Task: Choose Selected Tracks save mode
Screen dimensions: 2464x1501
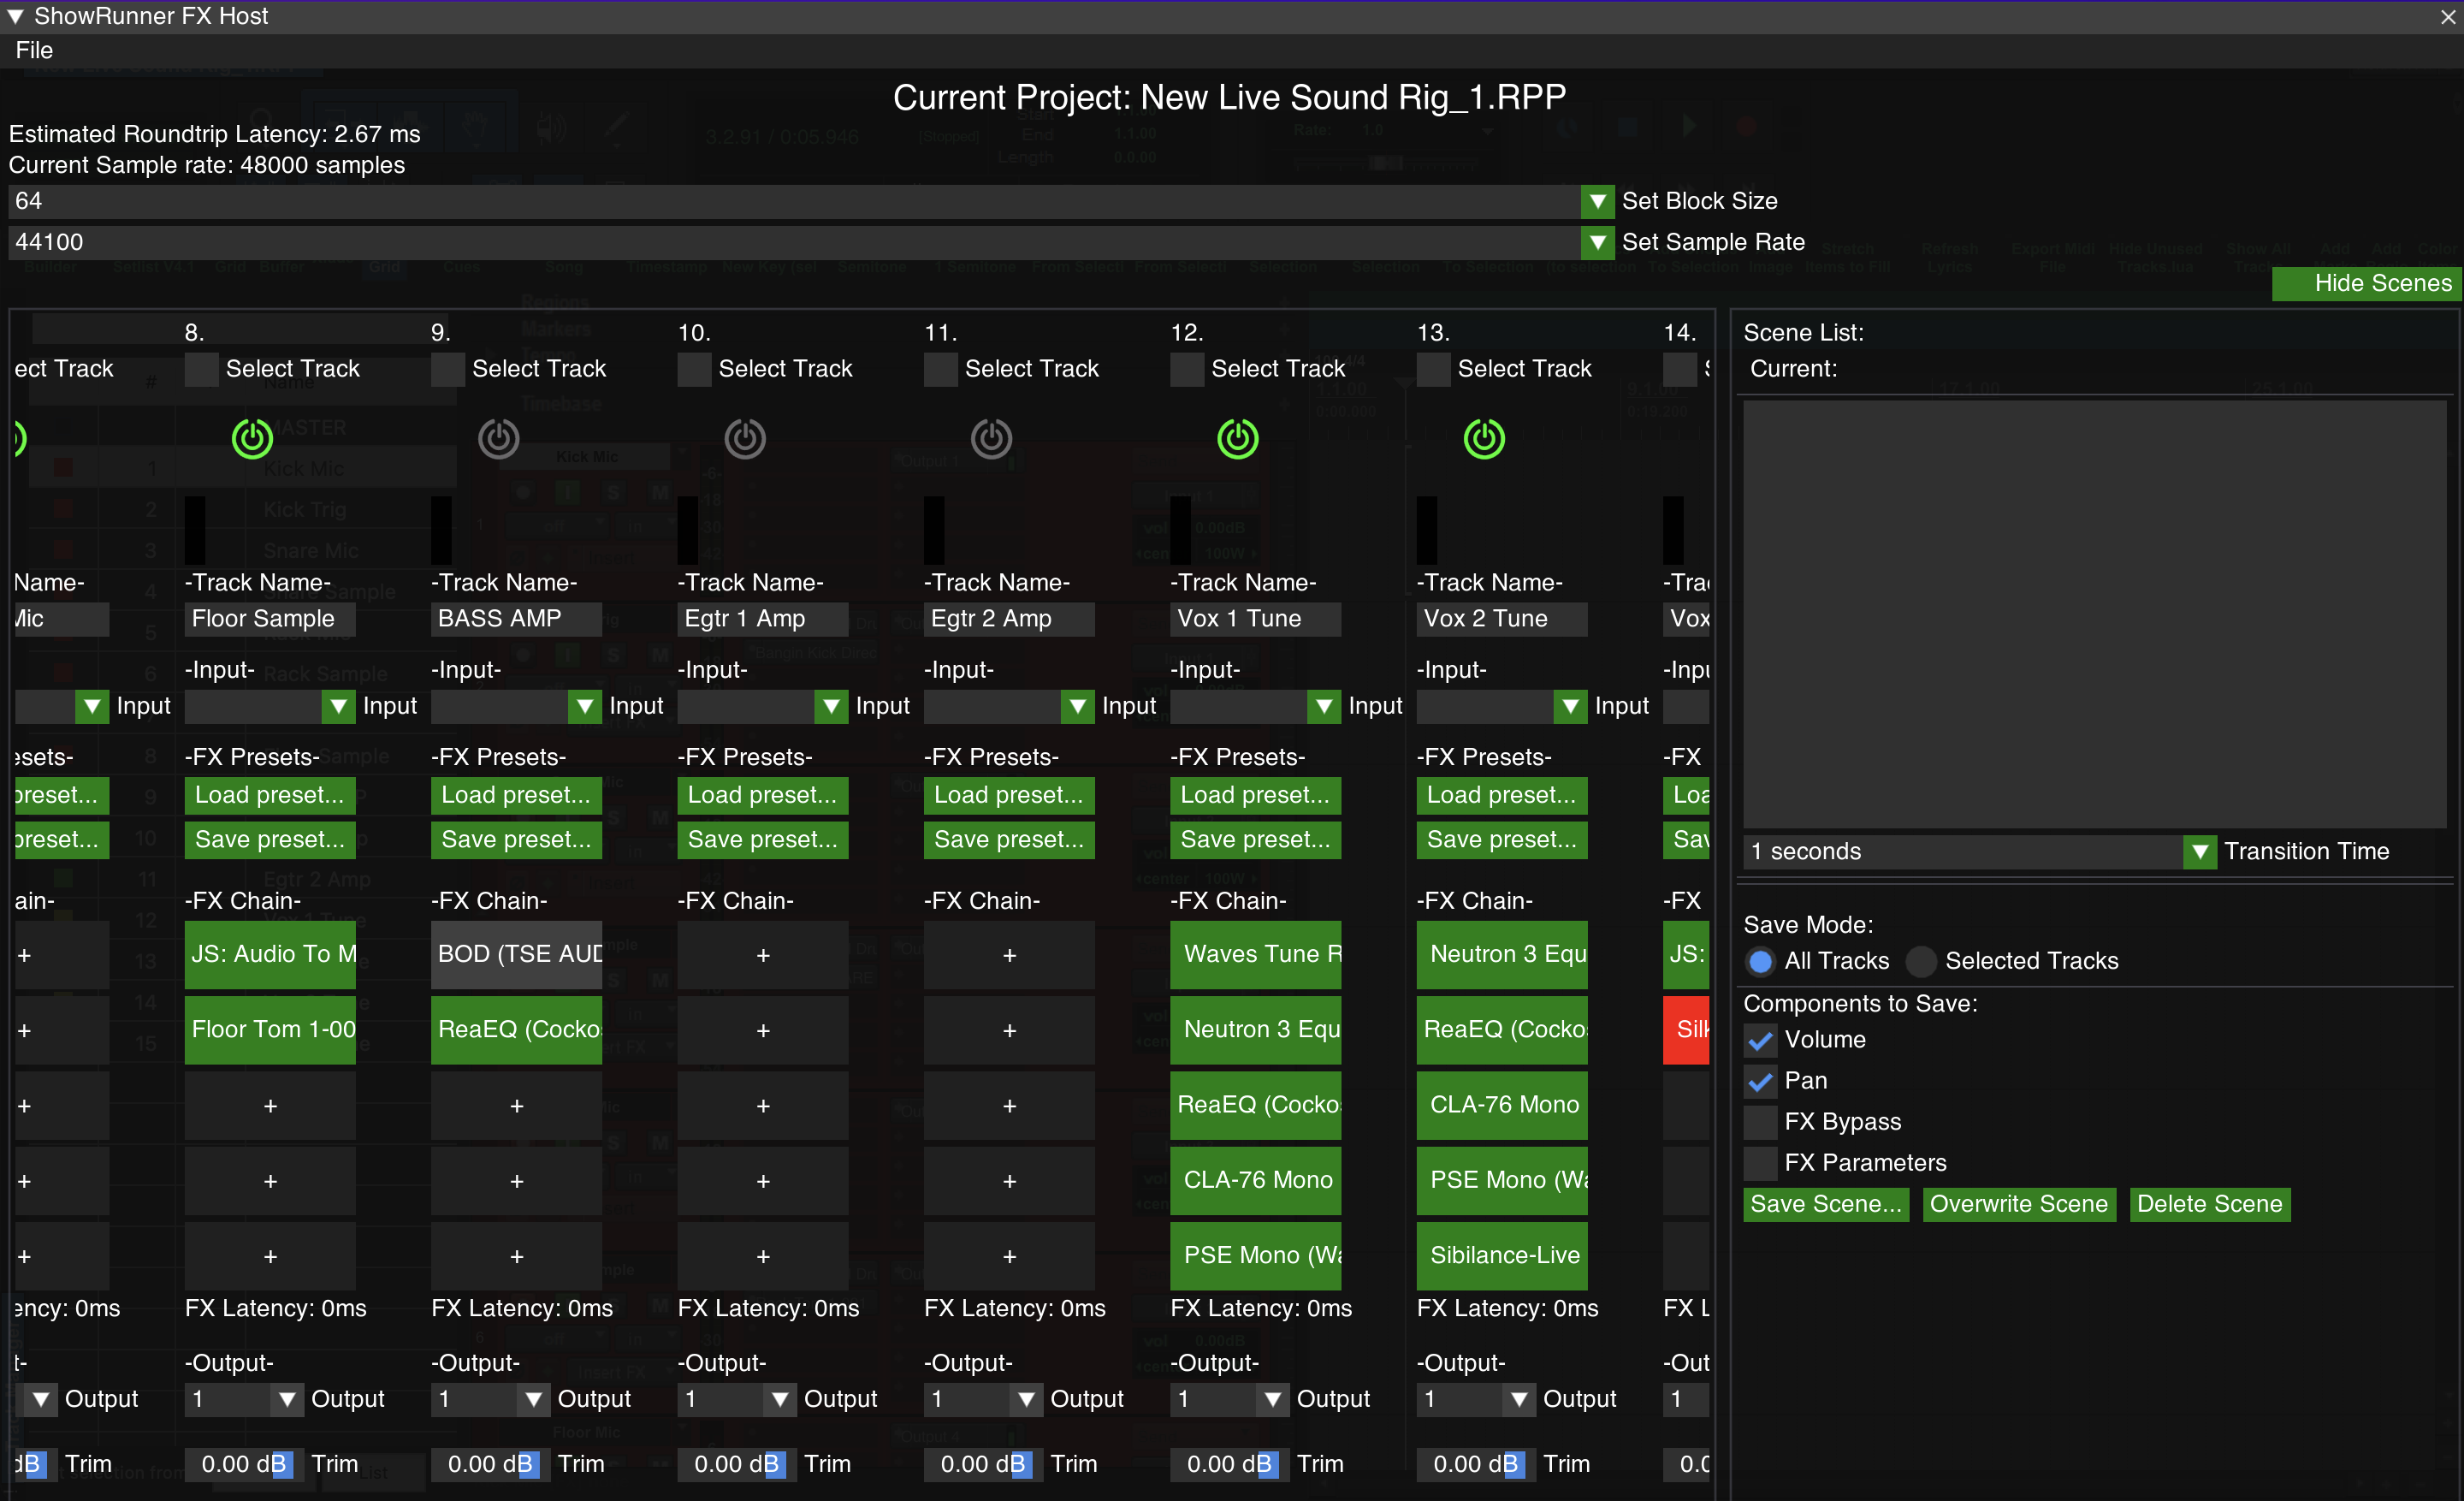Action: pyautogui.click(x=1921, y=961)
